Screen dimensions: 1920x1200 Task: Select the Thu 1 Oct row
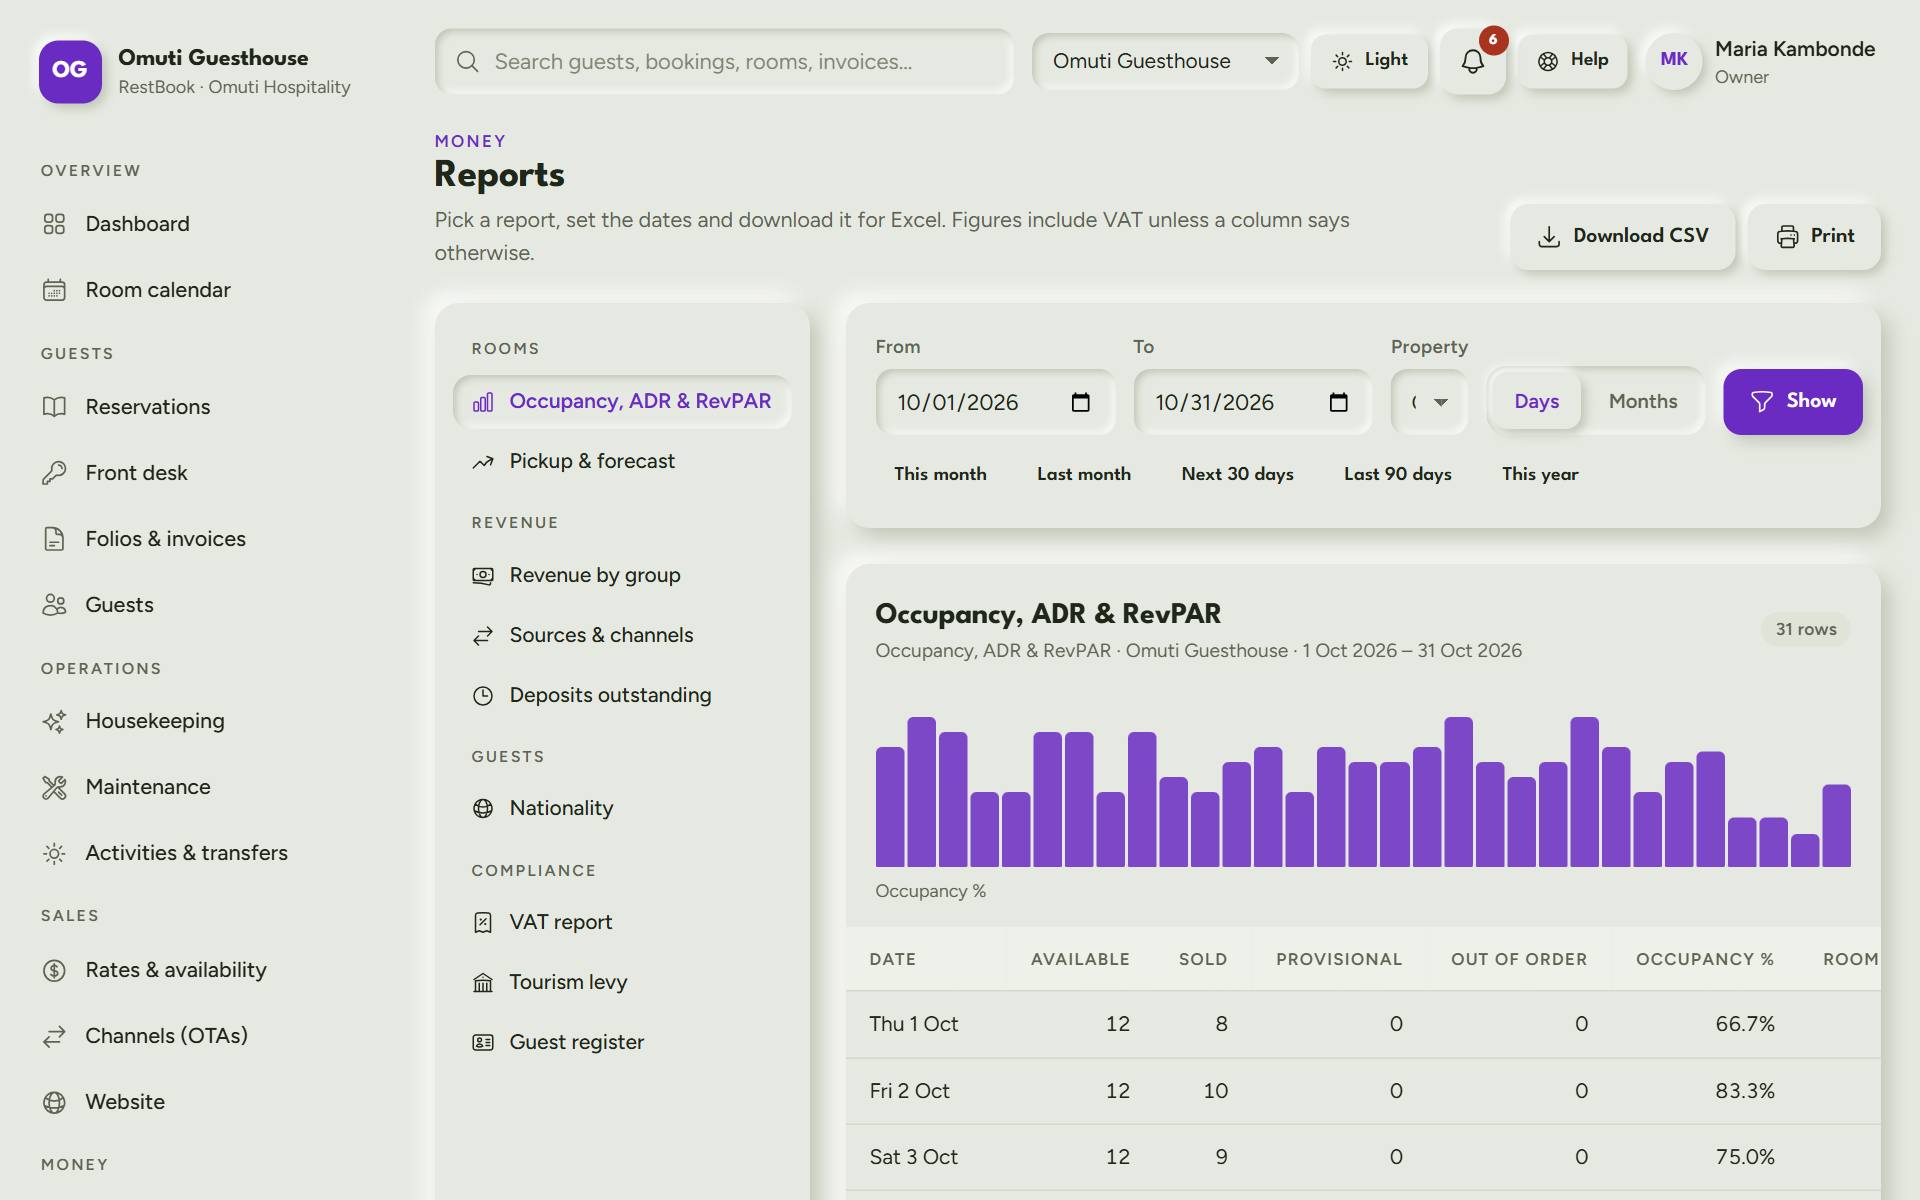pyautogui.click(x=1363, y=1024)
